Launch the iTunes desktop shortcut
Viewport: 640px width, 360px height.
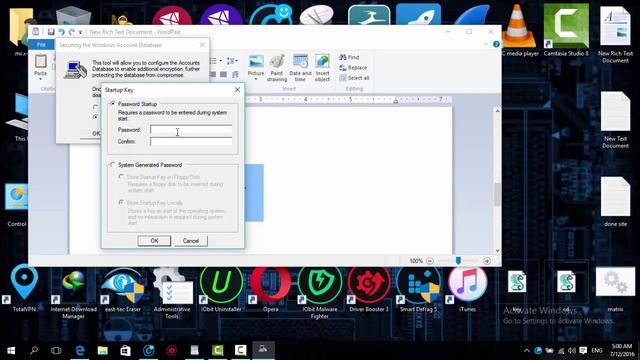click(x=467, y=289)
